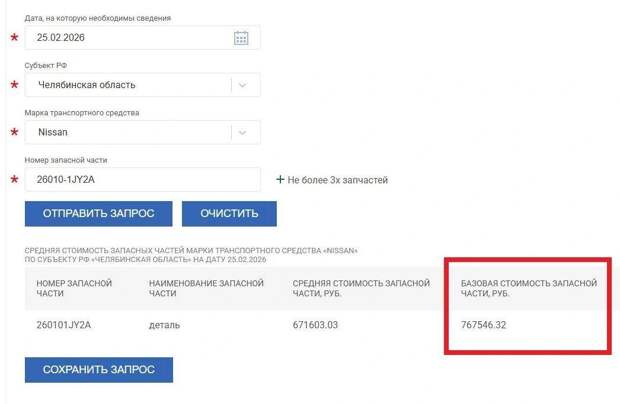The image size is (620, 404).
Task: Expand the Марка транспортного средства chevron arrow
Action: pyautogui.click(x=243, y=132)
